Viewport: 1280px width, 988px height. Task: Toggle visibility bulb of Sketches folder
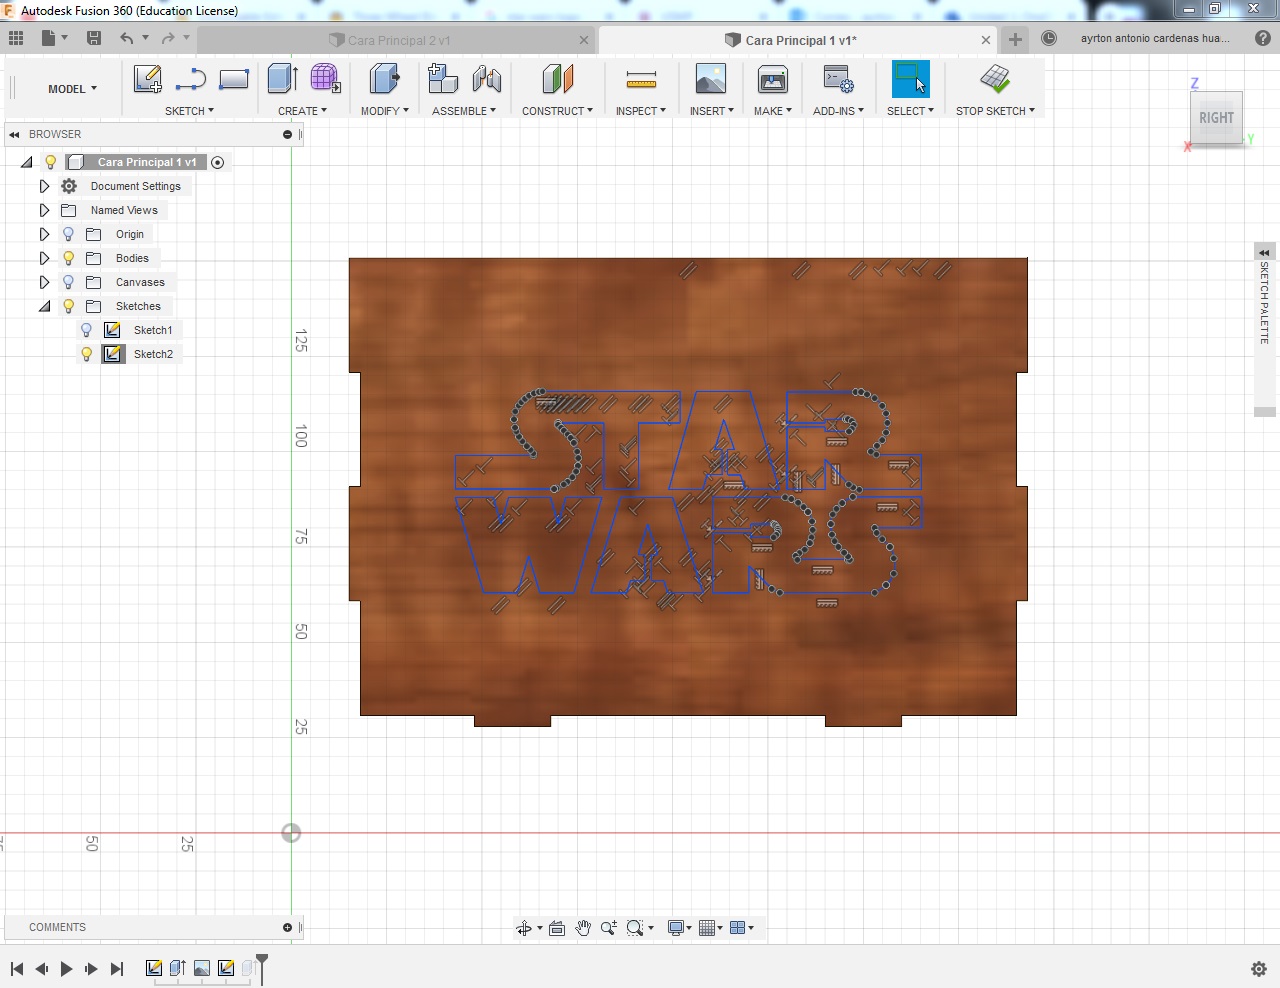68,306
